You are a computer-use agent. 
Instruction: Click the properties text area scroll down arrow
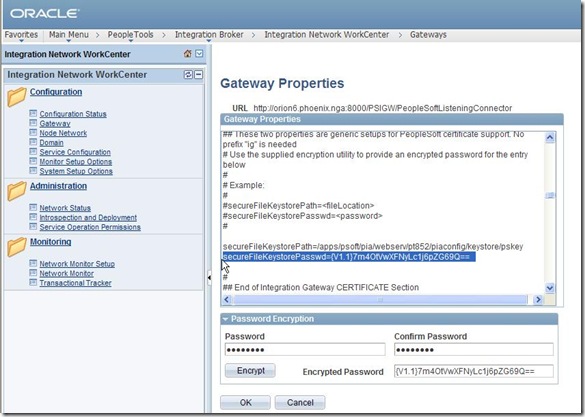[x=550, y=288]
